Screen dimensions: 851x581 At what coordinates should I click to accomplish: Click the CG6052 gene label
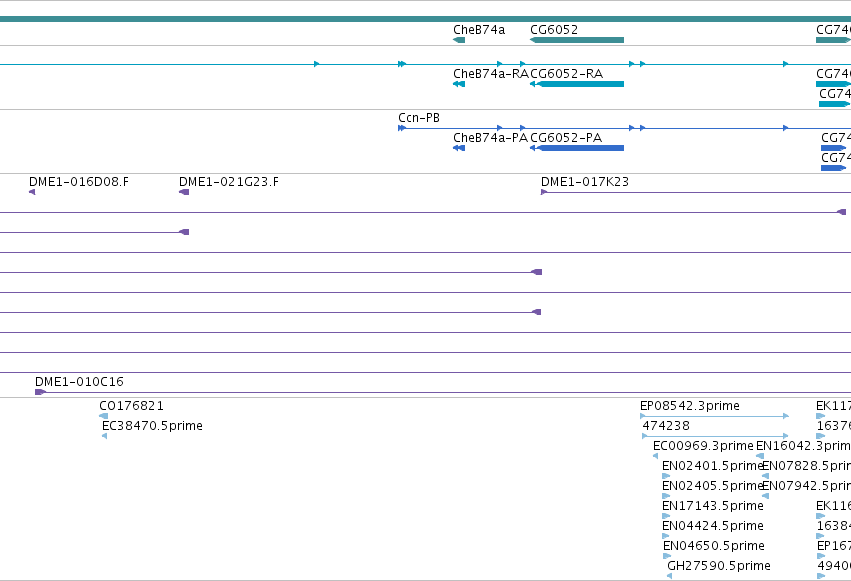554,30
